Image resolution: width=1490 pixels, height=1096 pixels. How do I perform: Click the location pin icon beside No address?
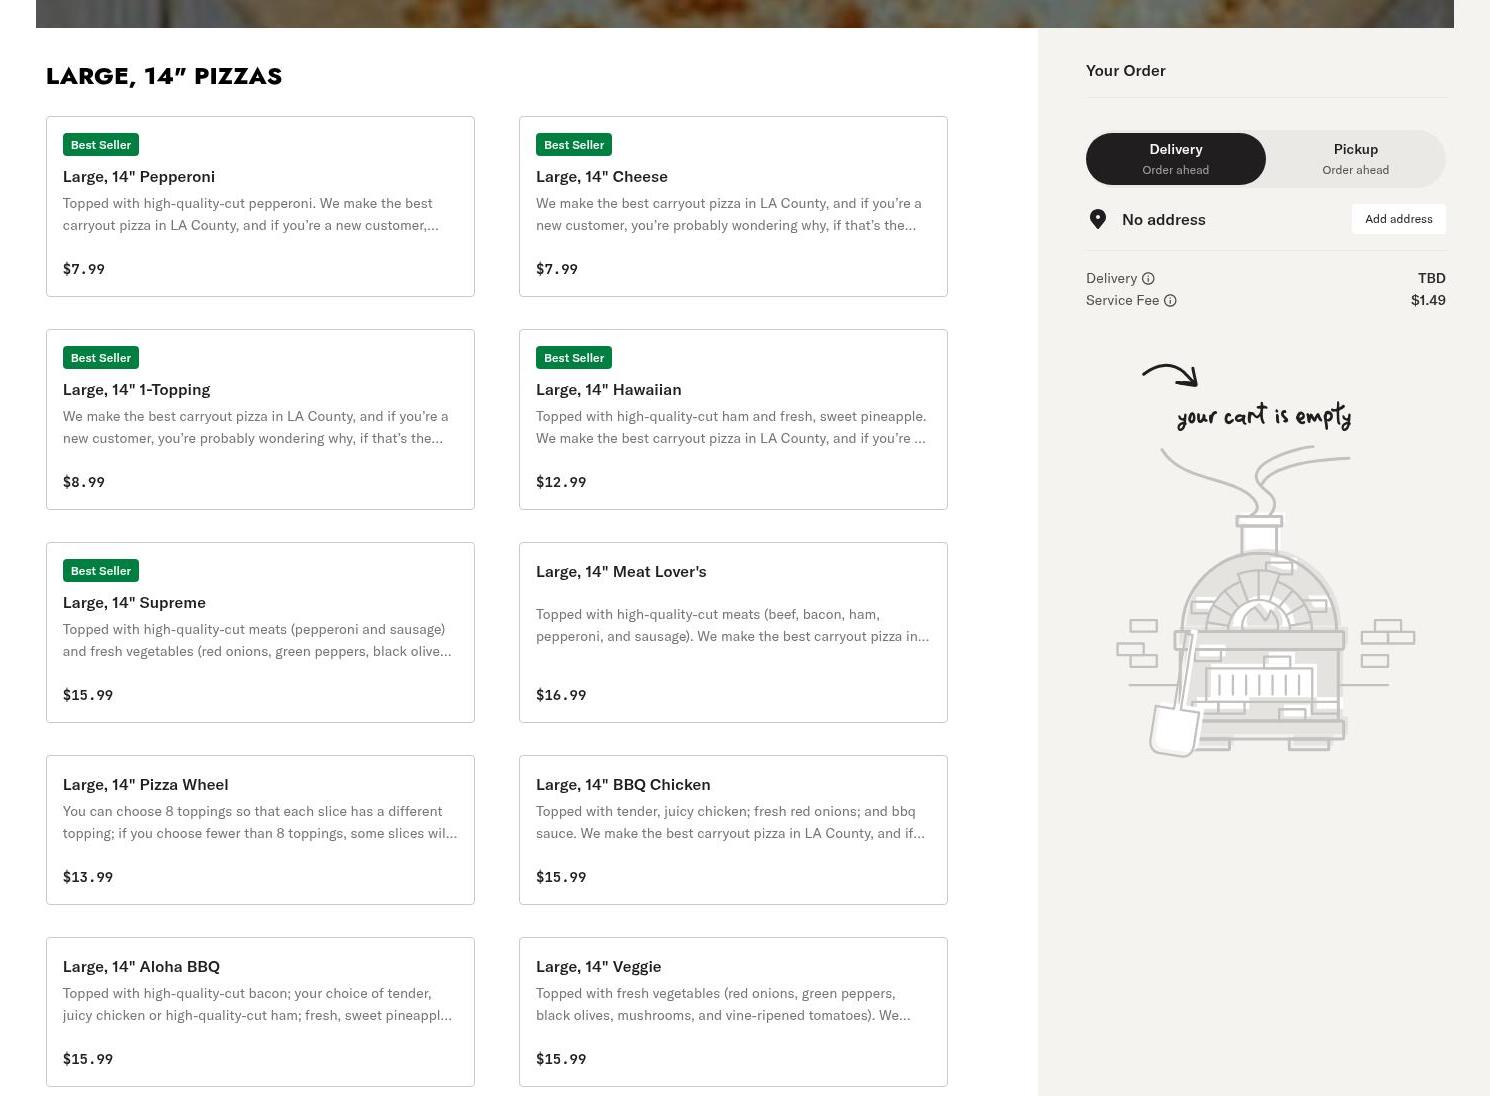(1098, 220)
